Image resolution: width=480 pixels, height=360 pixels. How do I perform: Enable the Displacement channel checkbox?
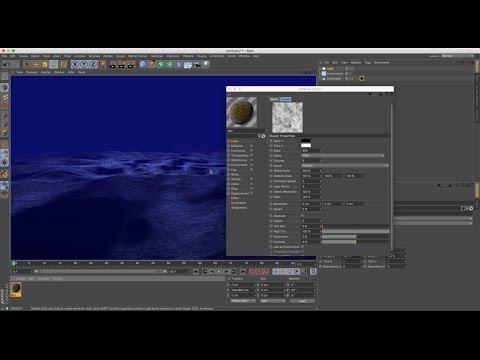point(251,193)
